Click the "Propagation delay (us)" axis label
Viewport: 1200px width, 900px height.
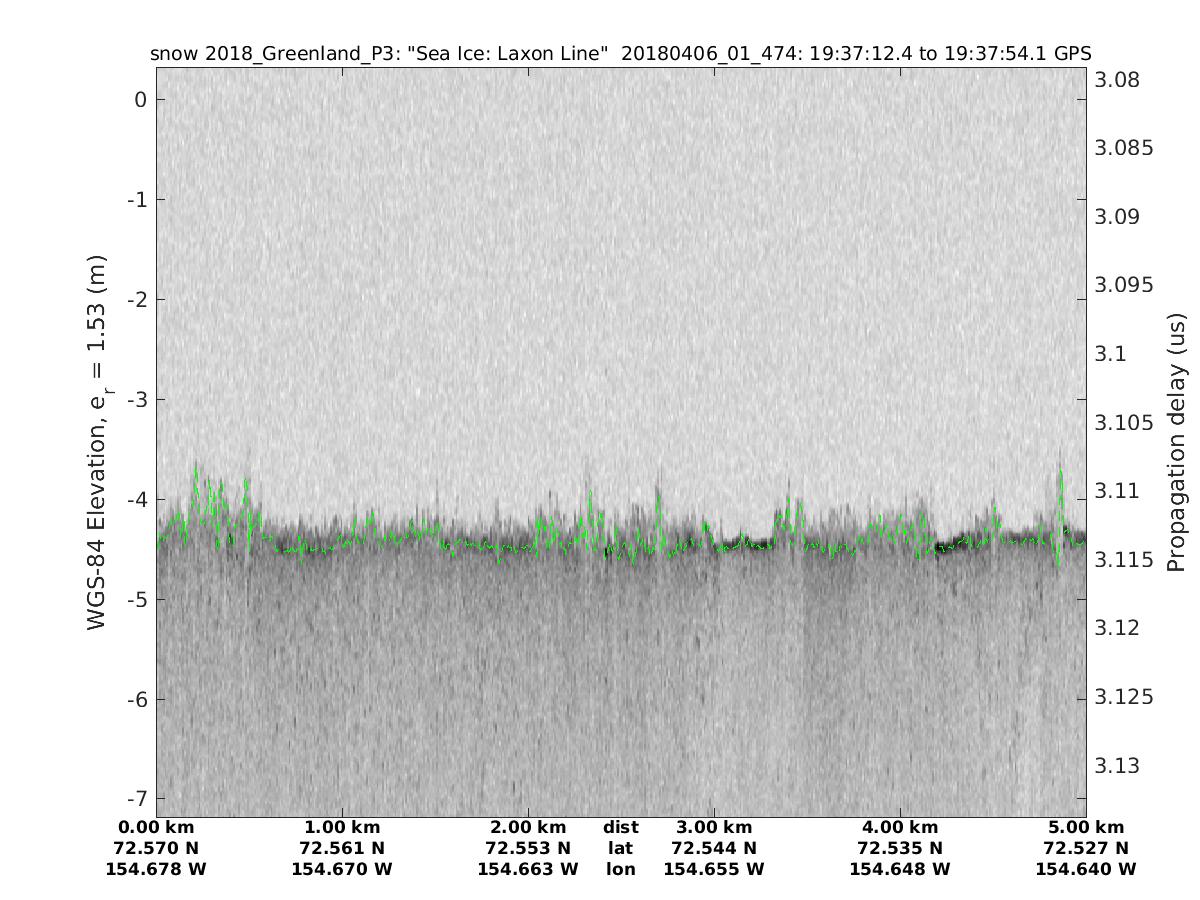click(1175, 442)
